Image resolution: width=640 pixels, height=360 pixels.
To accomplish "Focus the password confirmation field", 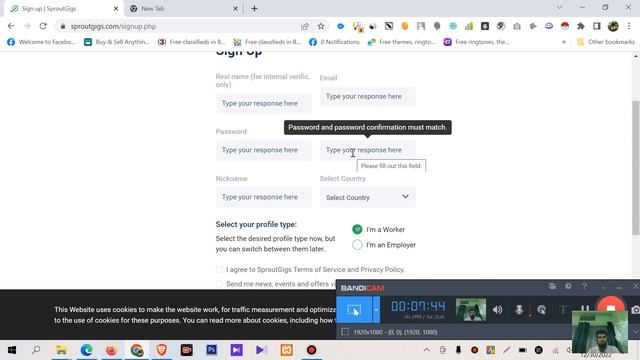I will coord(368,150).
